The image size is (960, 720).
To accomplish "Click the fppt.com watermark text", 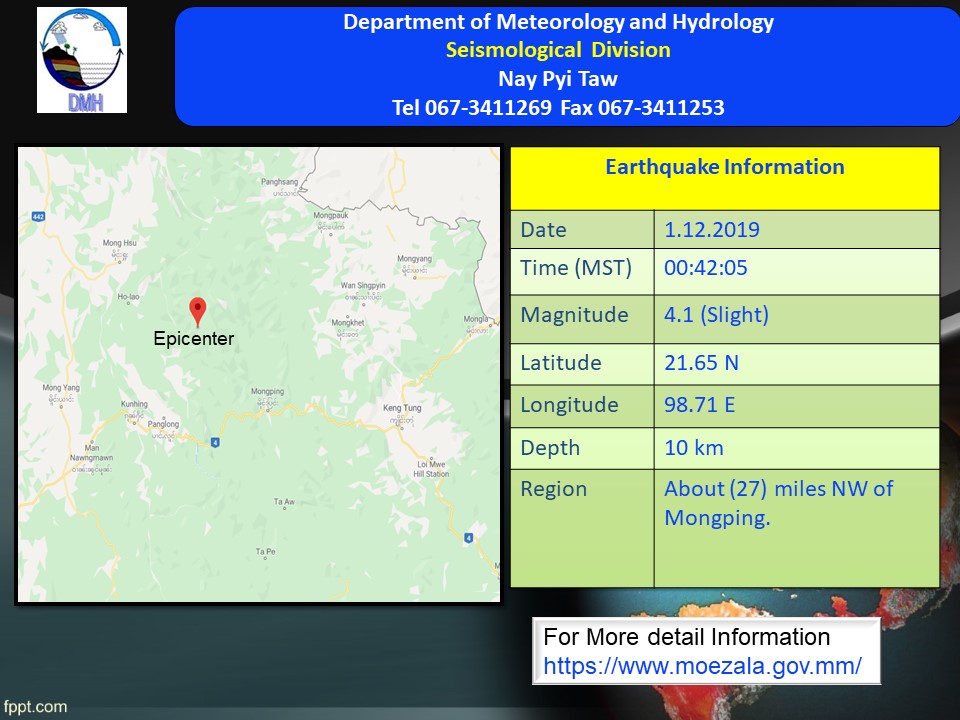I will coord(35,707).
